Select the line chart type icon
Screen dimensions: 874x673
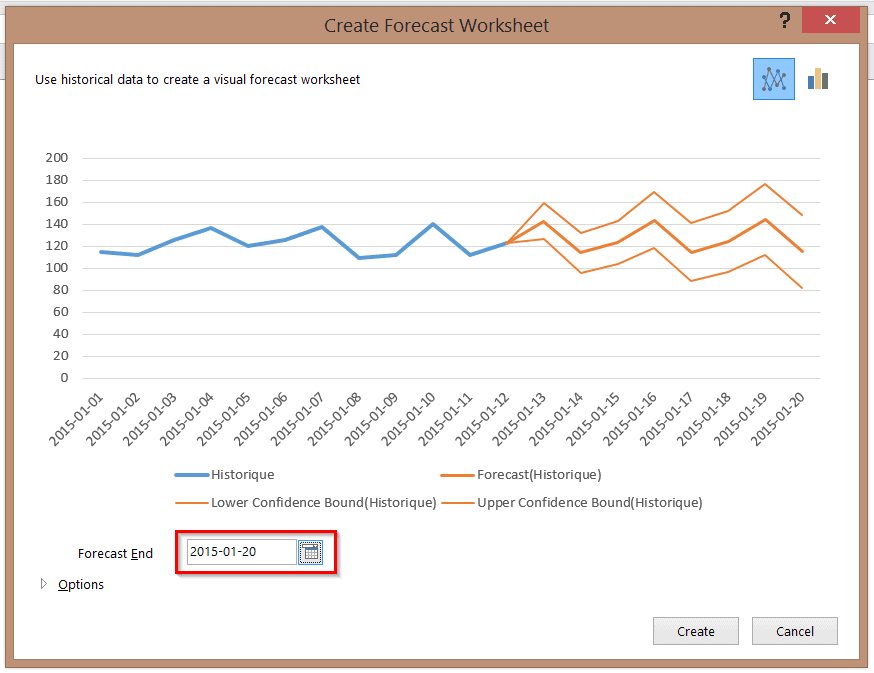(x=773, y=79)
